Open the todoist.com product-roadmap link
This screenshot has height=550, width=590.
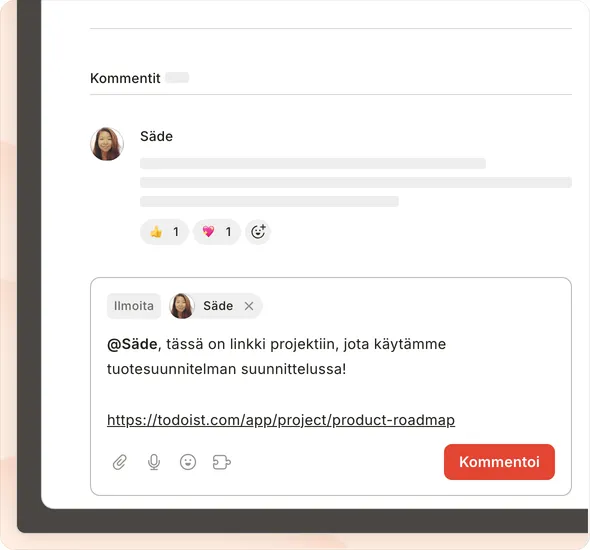tap(281, 420)
